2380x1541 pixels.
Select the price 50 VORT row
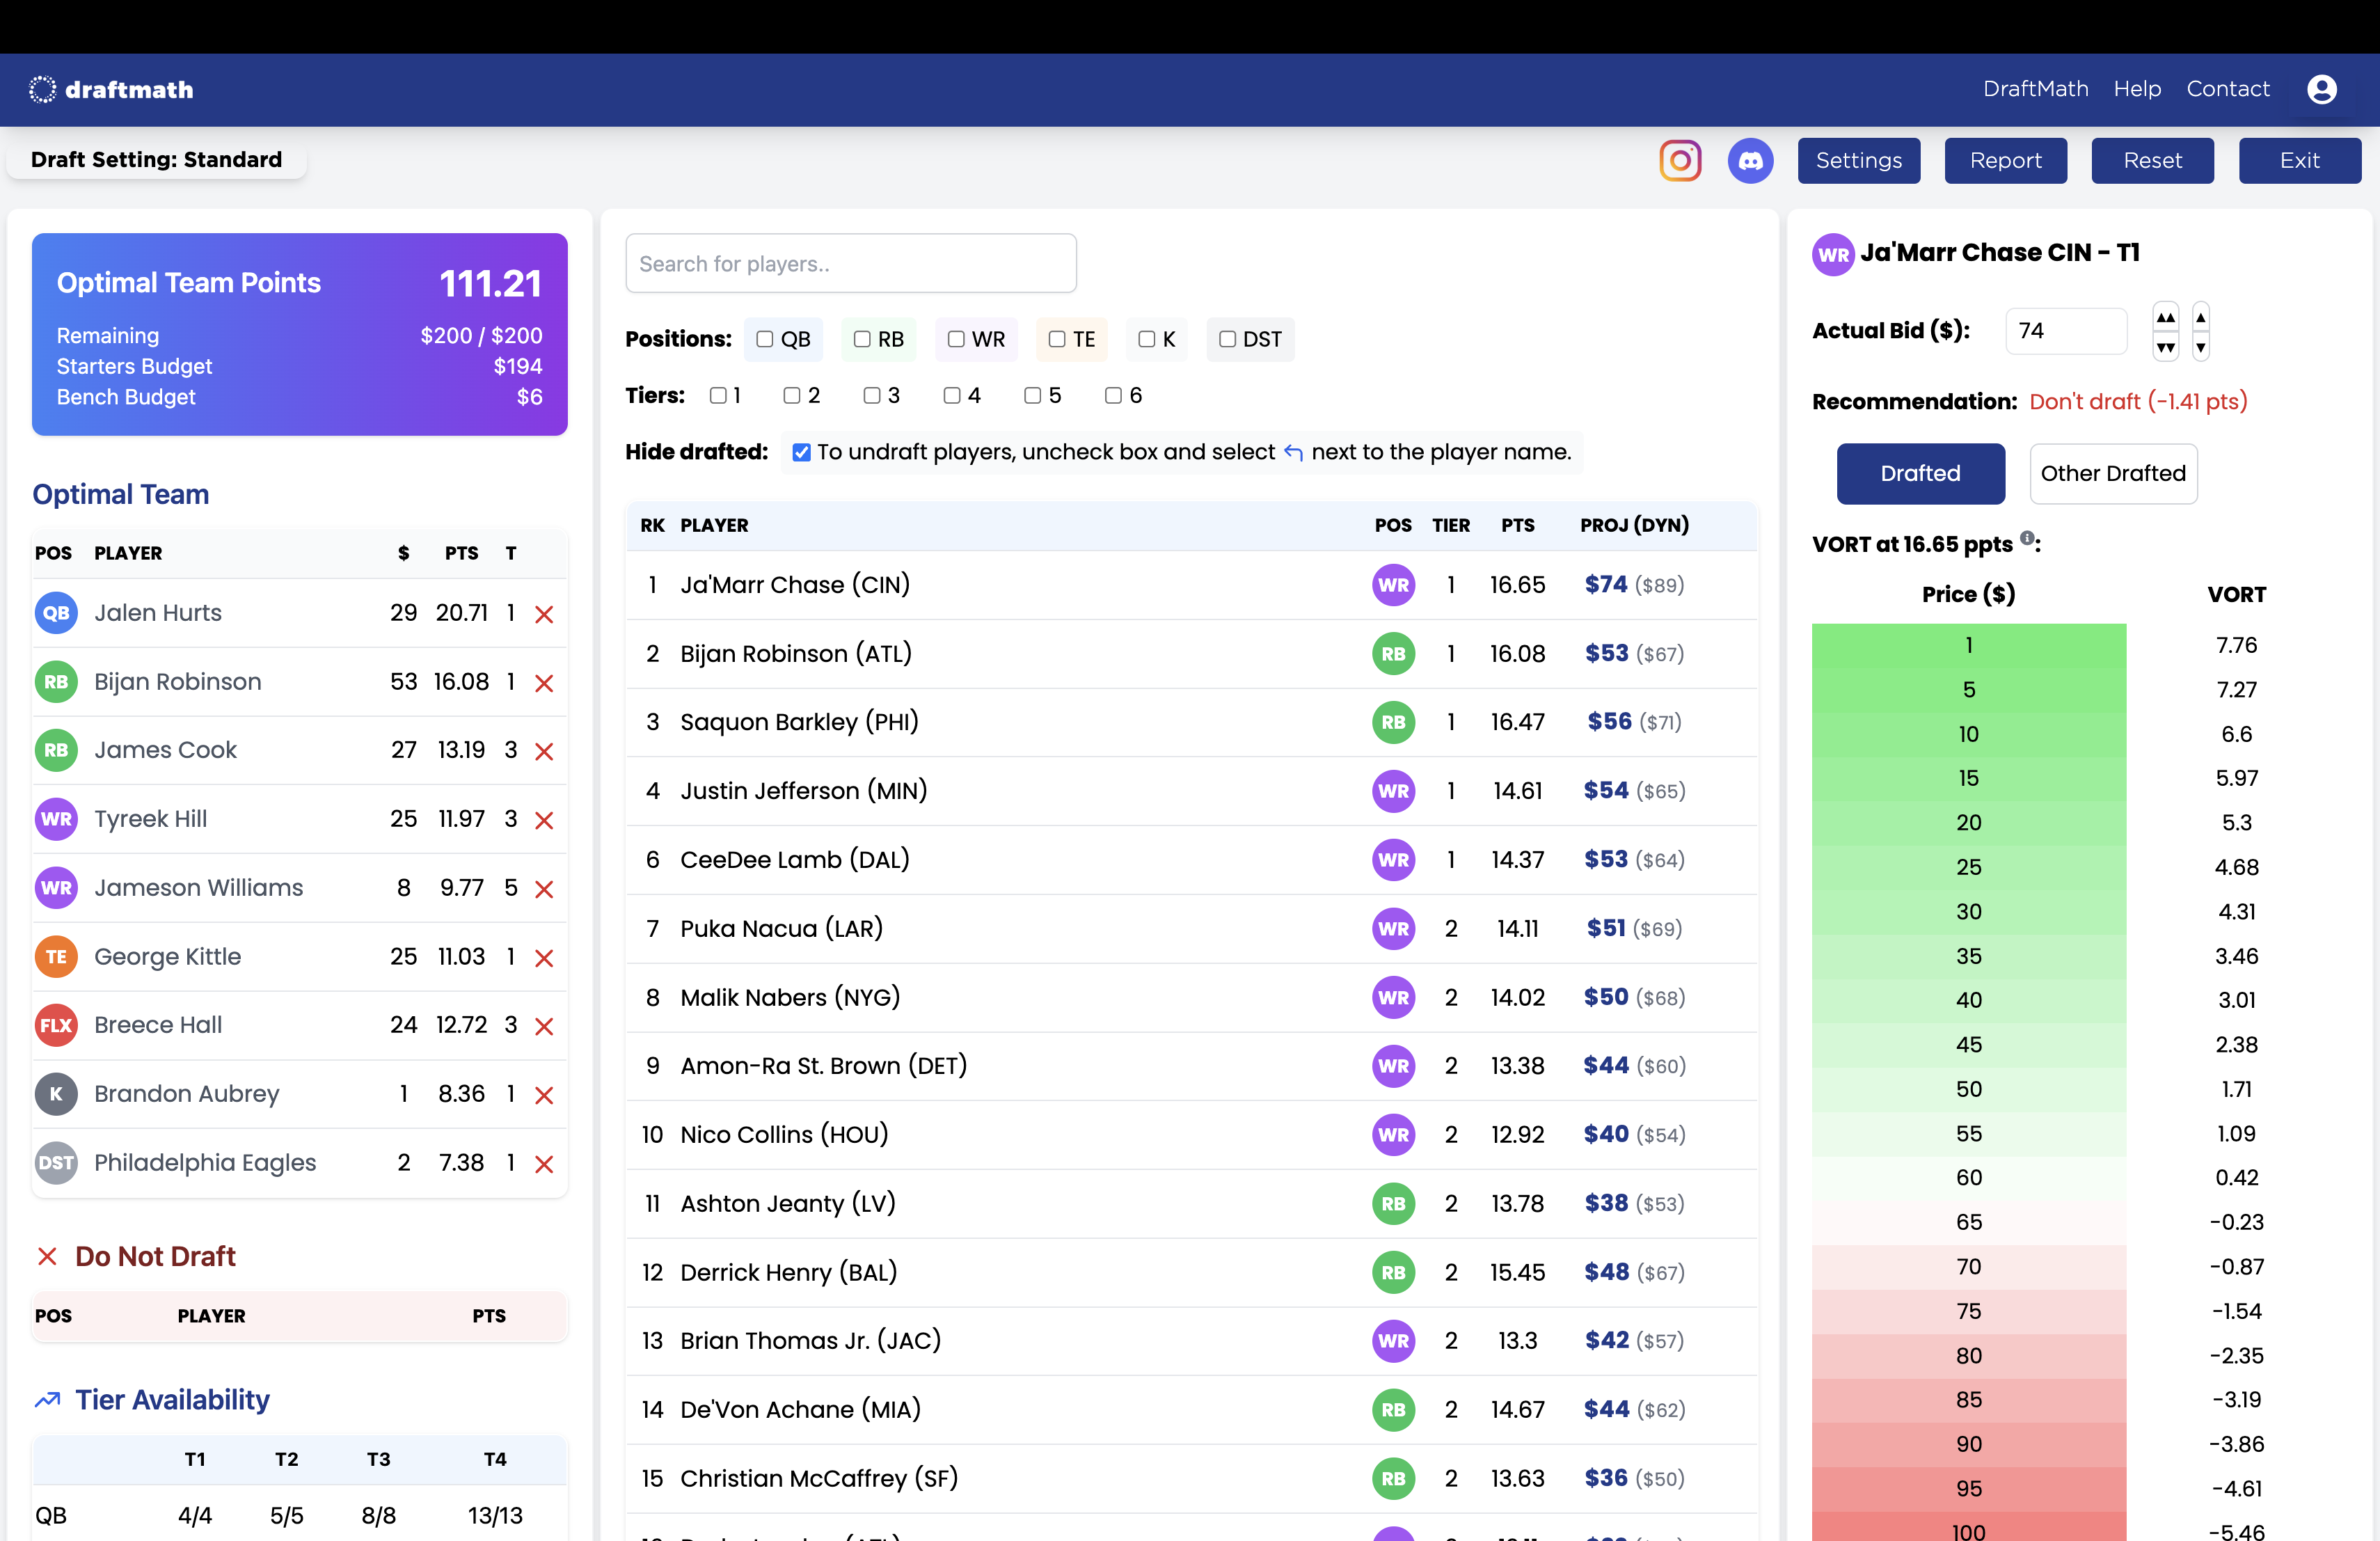pyautogui.click(x=1968, y=1089)
